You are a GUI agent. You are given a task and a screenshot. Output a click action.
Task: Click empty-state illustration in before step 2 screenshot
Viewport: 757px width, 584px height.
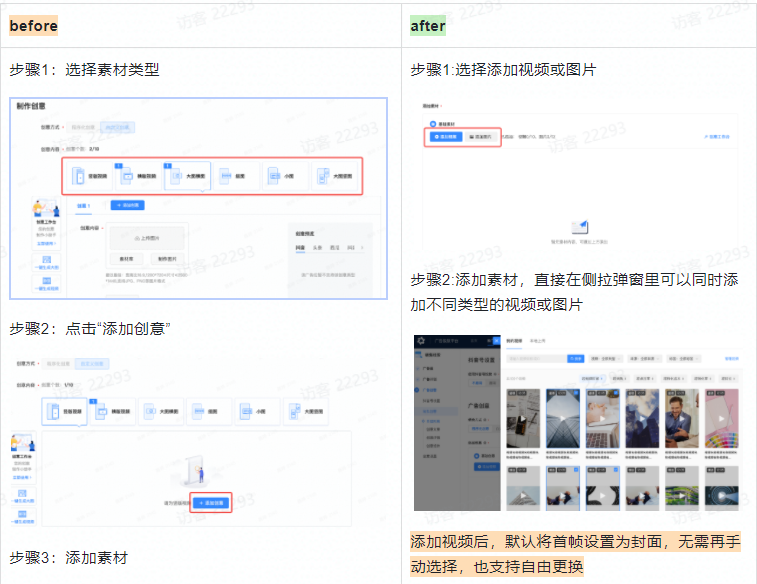click(x=196, y=470)
